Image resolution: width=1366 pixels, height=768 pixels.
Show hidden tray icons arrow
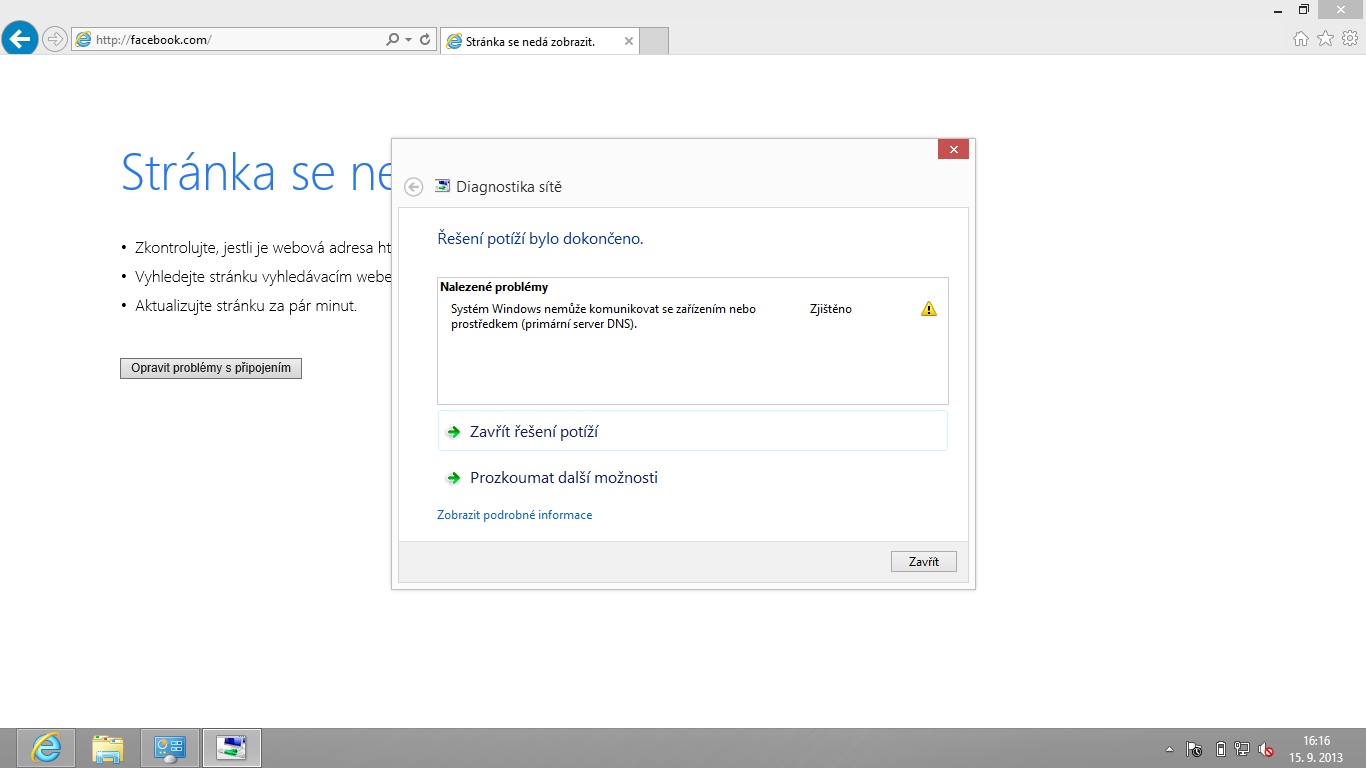(x=1169, y=748)
